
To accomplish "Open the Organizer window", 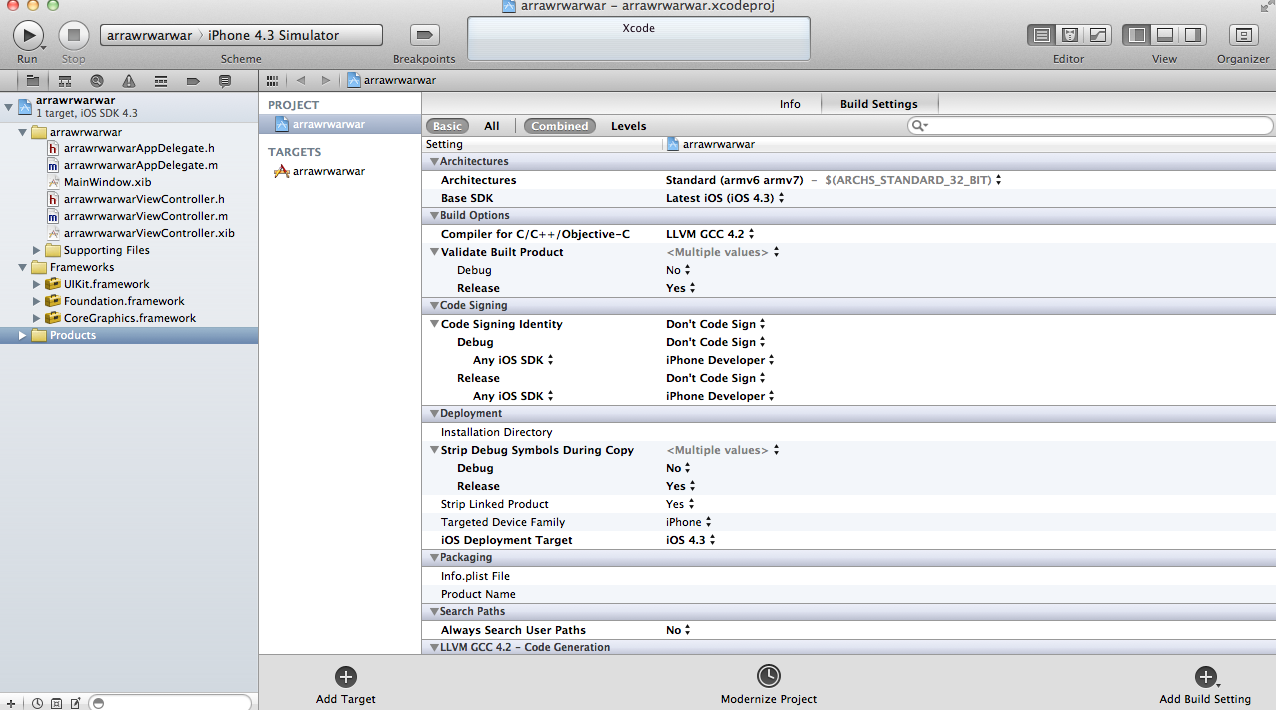I will click(1243, 35).
